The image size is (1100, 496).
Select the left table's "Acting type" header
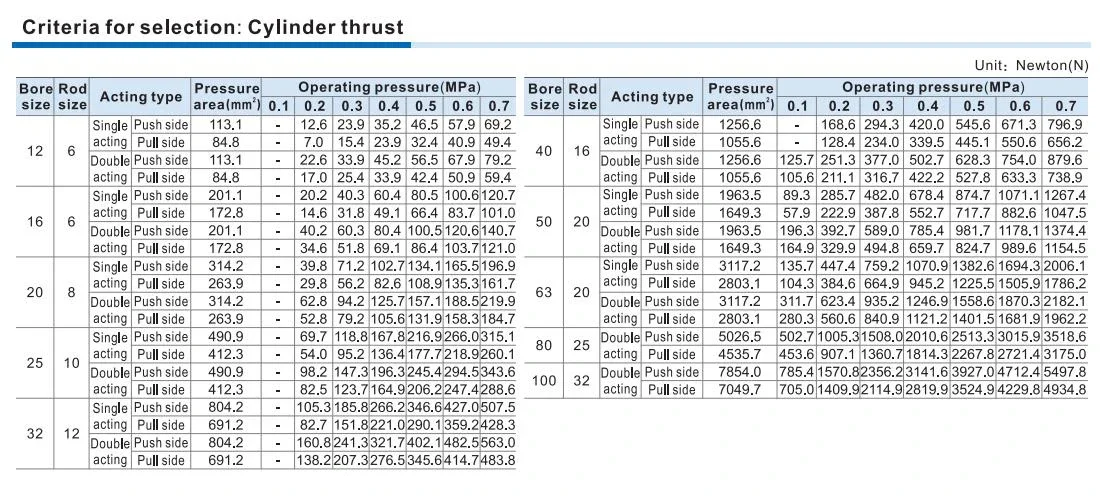(x=139, y=97)
